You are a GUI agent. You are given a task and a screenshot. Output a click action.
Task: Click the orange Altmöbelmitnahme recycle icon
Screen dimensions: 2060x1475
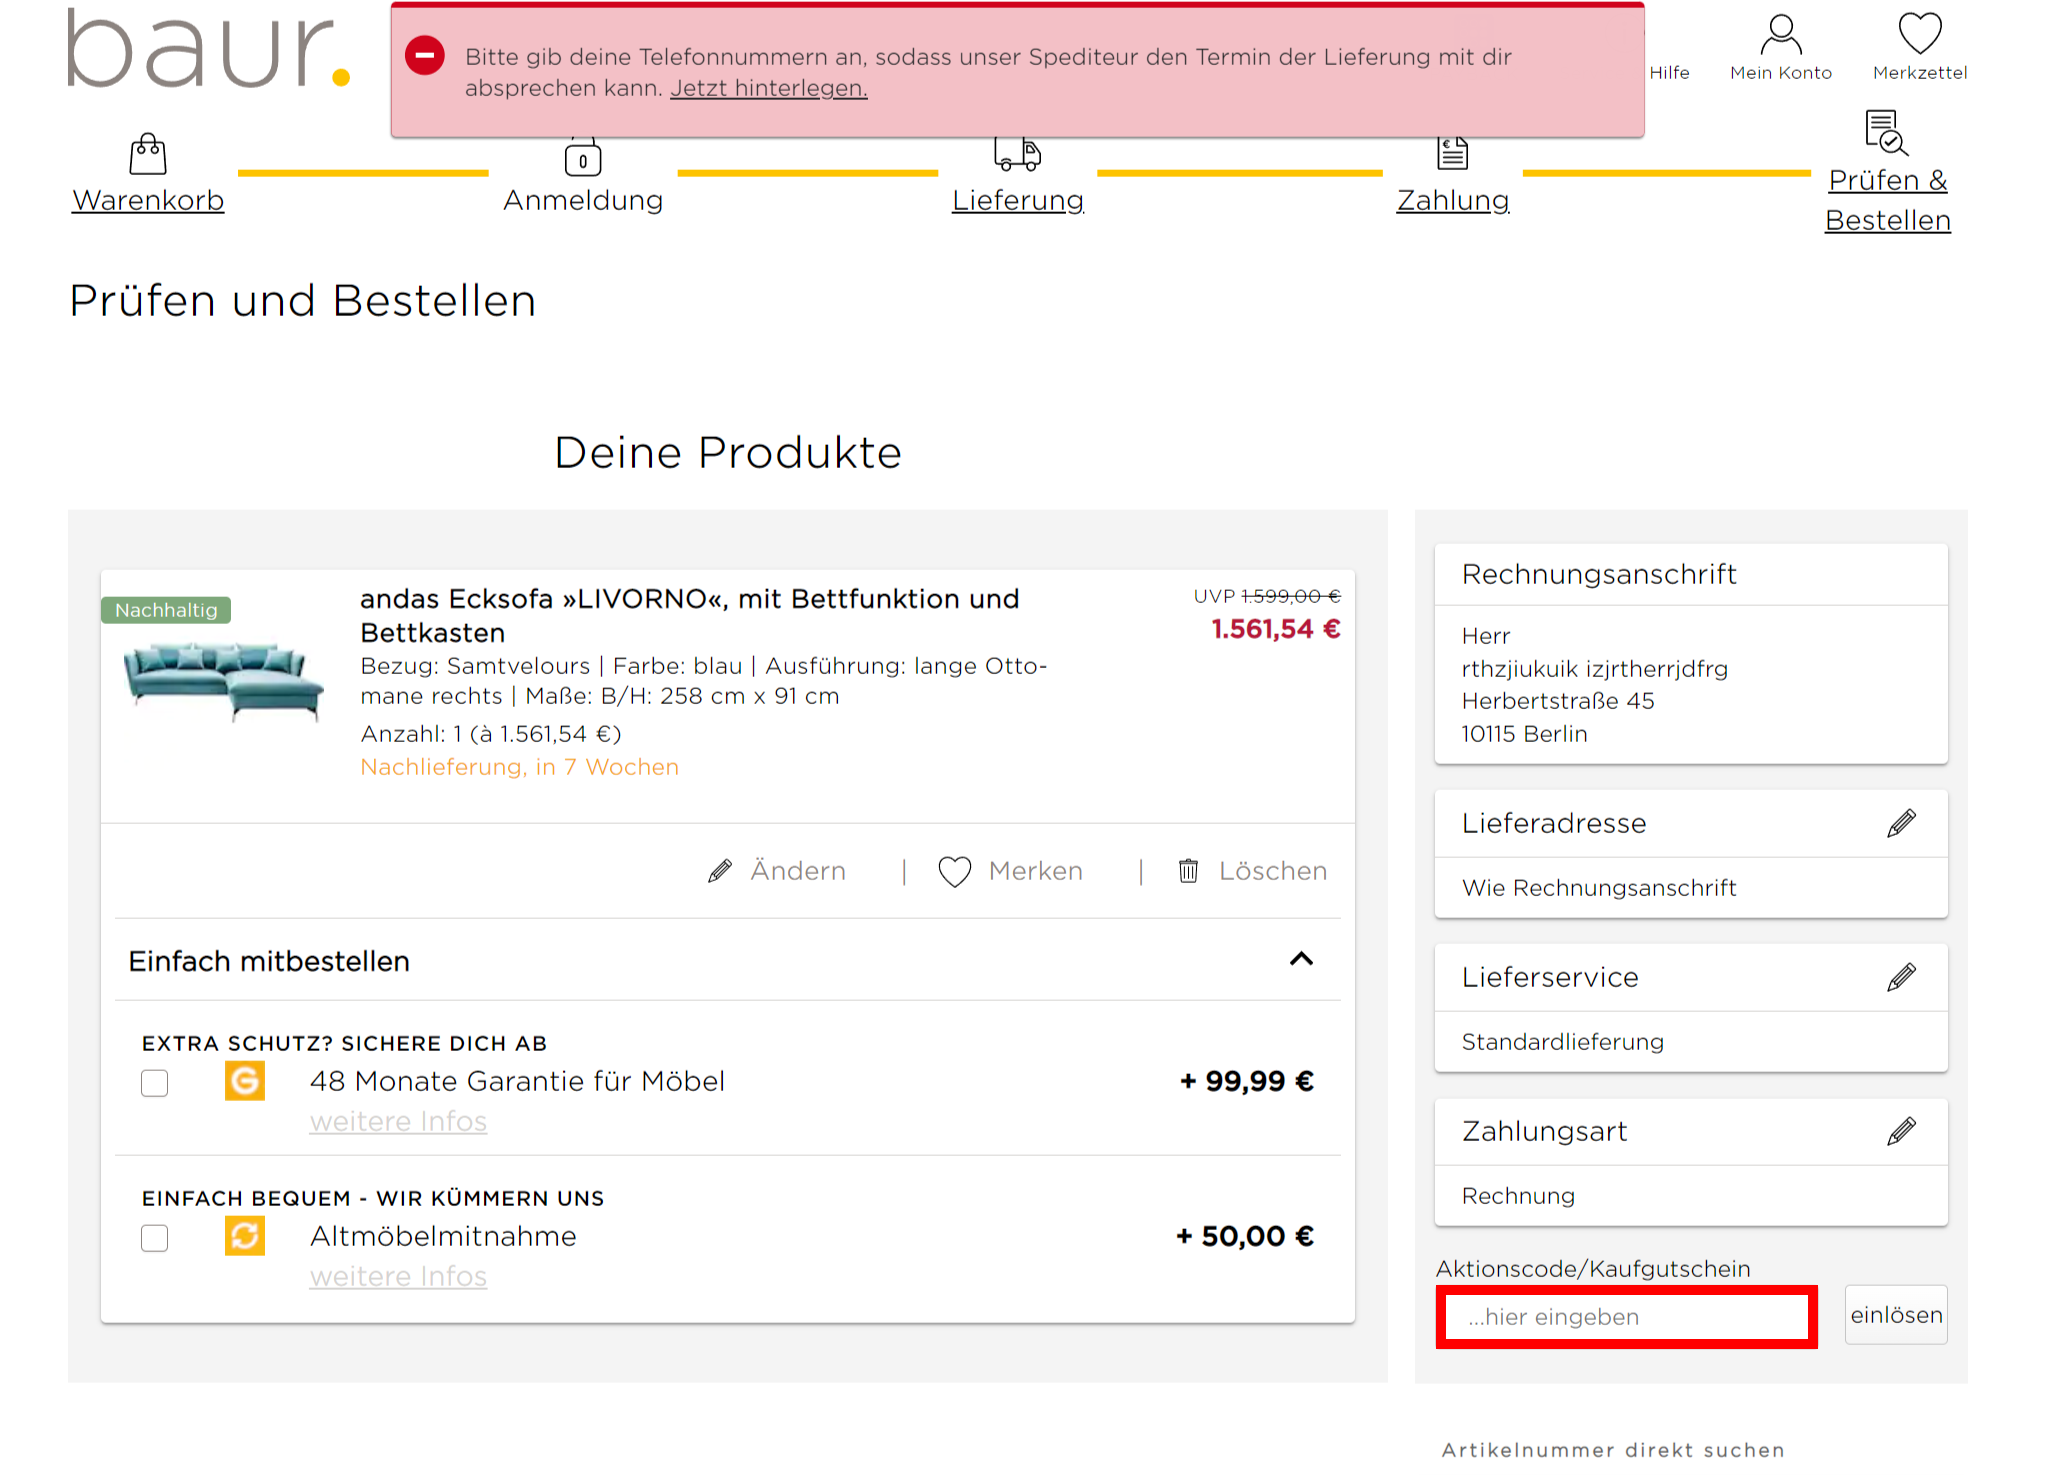[245, 1236]
